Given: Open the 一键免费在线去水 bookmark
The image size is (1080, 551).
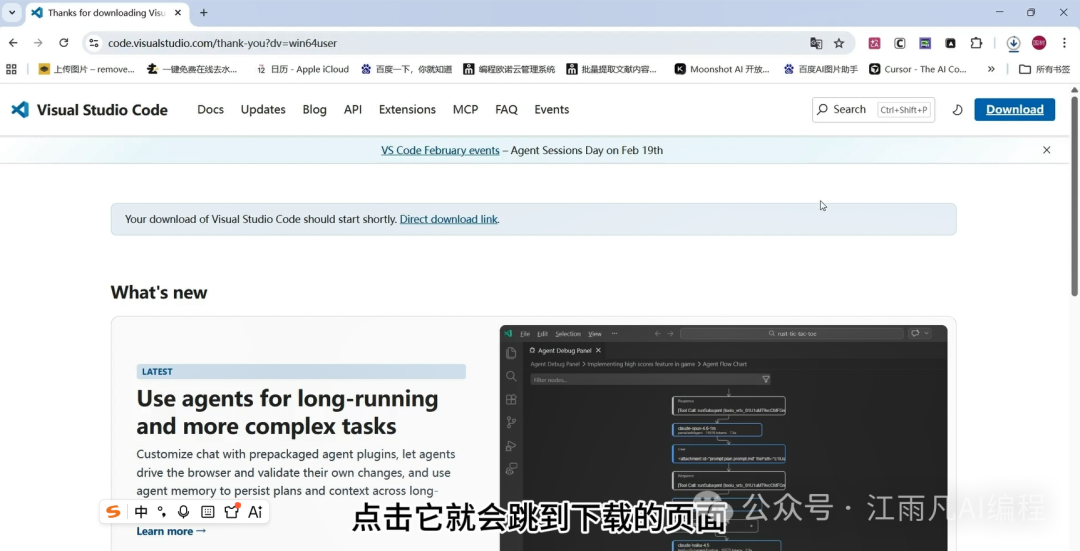Looking at the screenshot, I should (x=192, y=69).
